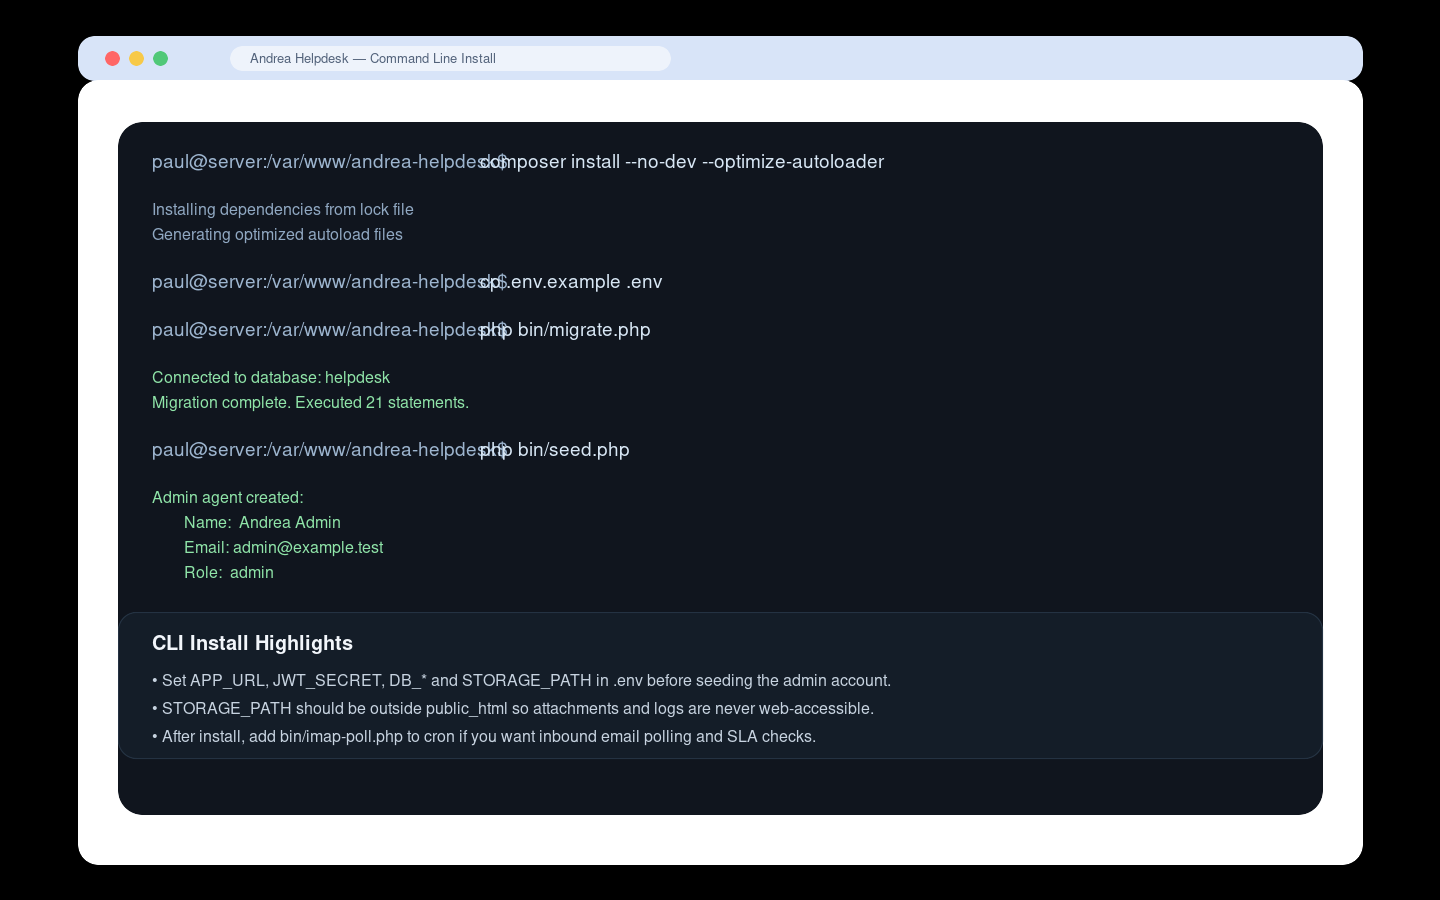Select the admin@example.test email address

[307, 547]
